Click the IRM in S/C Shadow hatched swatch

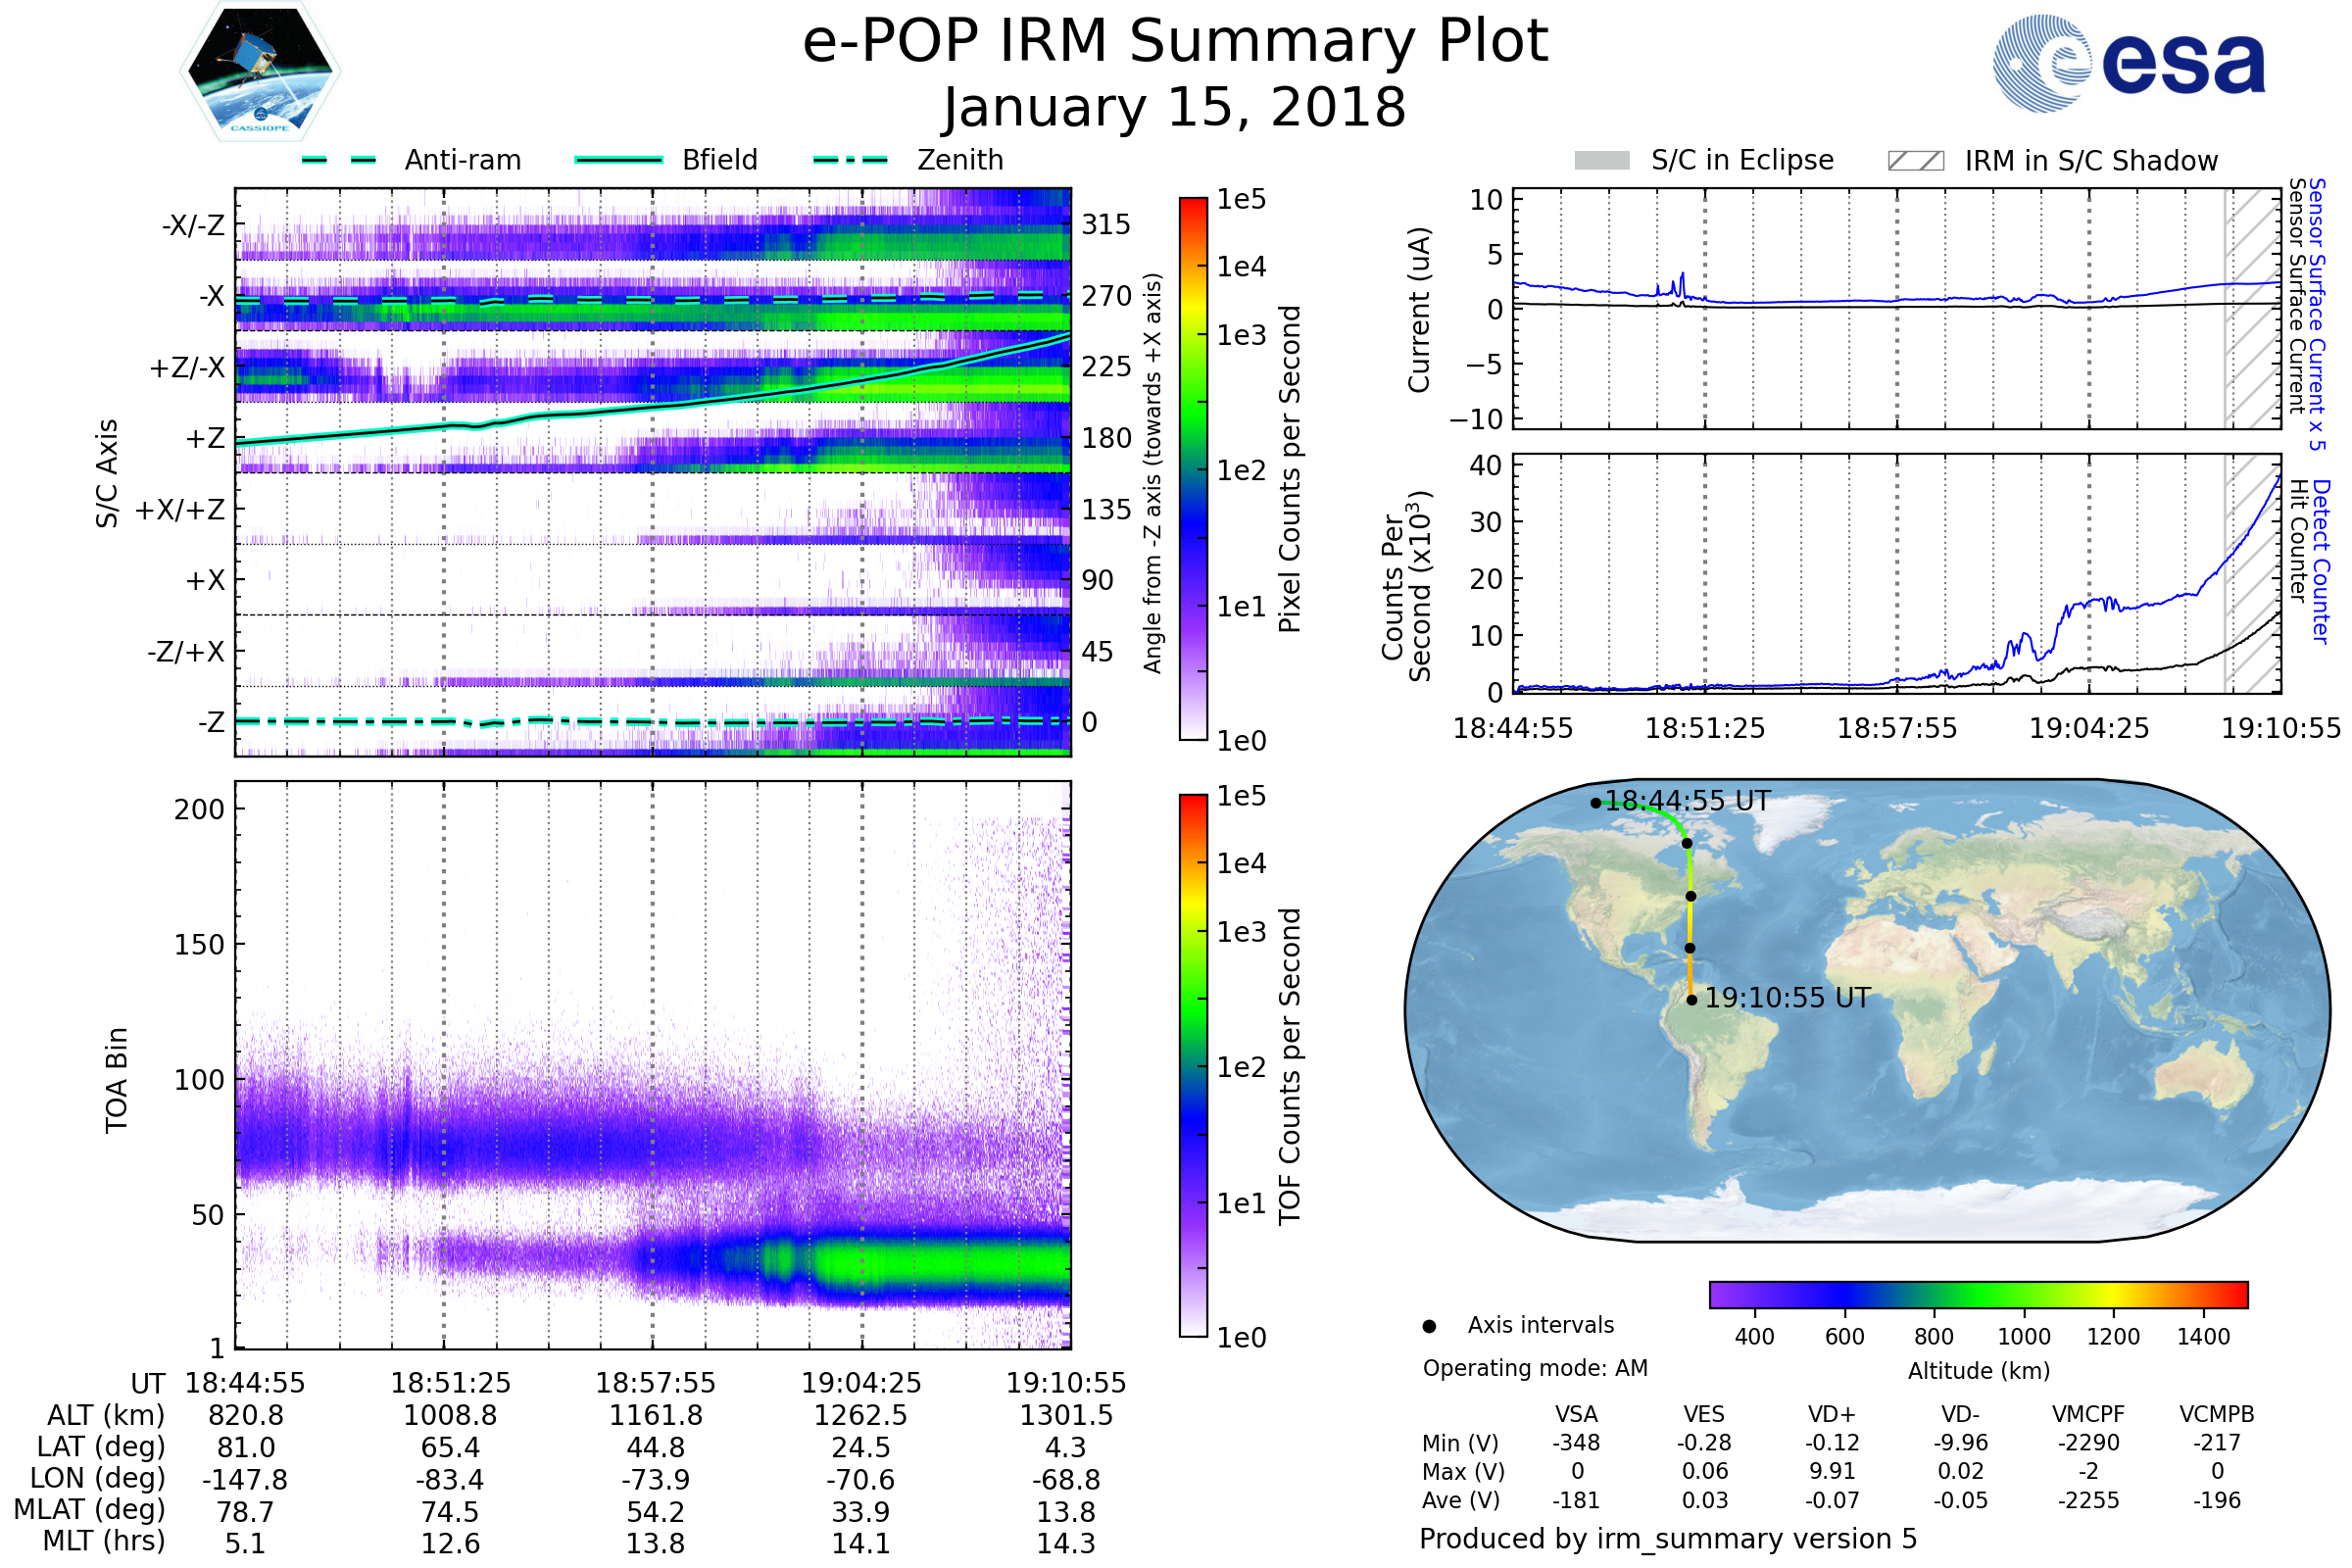(1915, 161)
